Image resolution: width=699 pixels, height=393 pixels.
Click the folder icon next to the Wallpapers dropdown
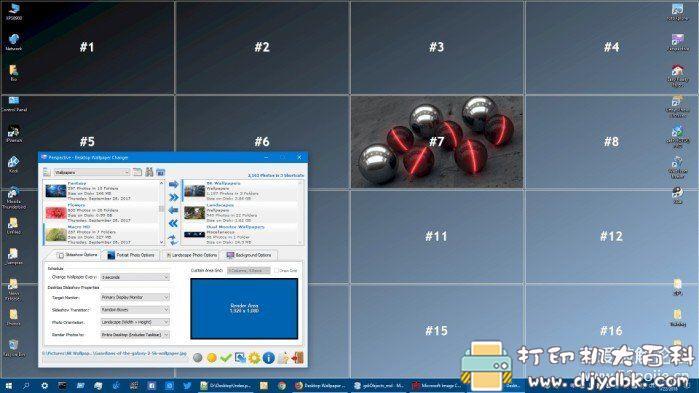click(x=137, y=172)
